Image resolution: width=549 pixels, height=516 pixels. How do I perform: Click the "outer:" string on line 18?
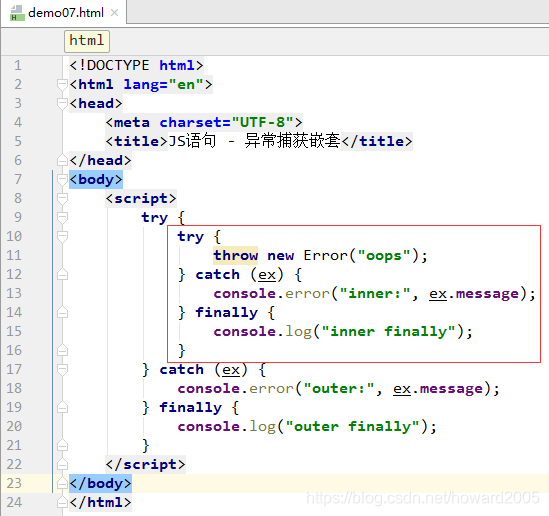point(339,389)
